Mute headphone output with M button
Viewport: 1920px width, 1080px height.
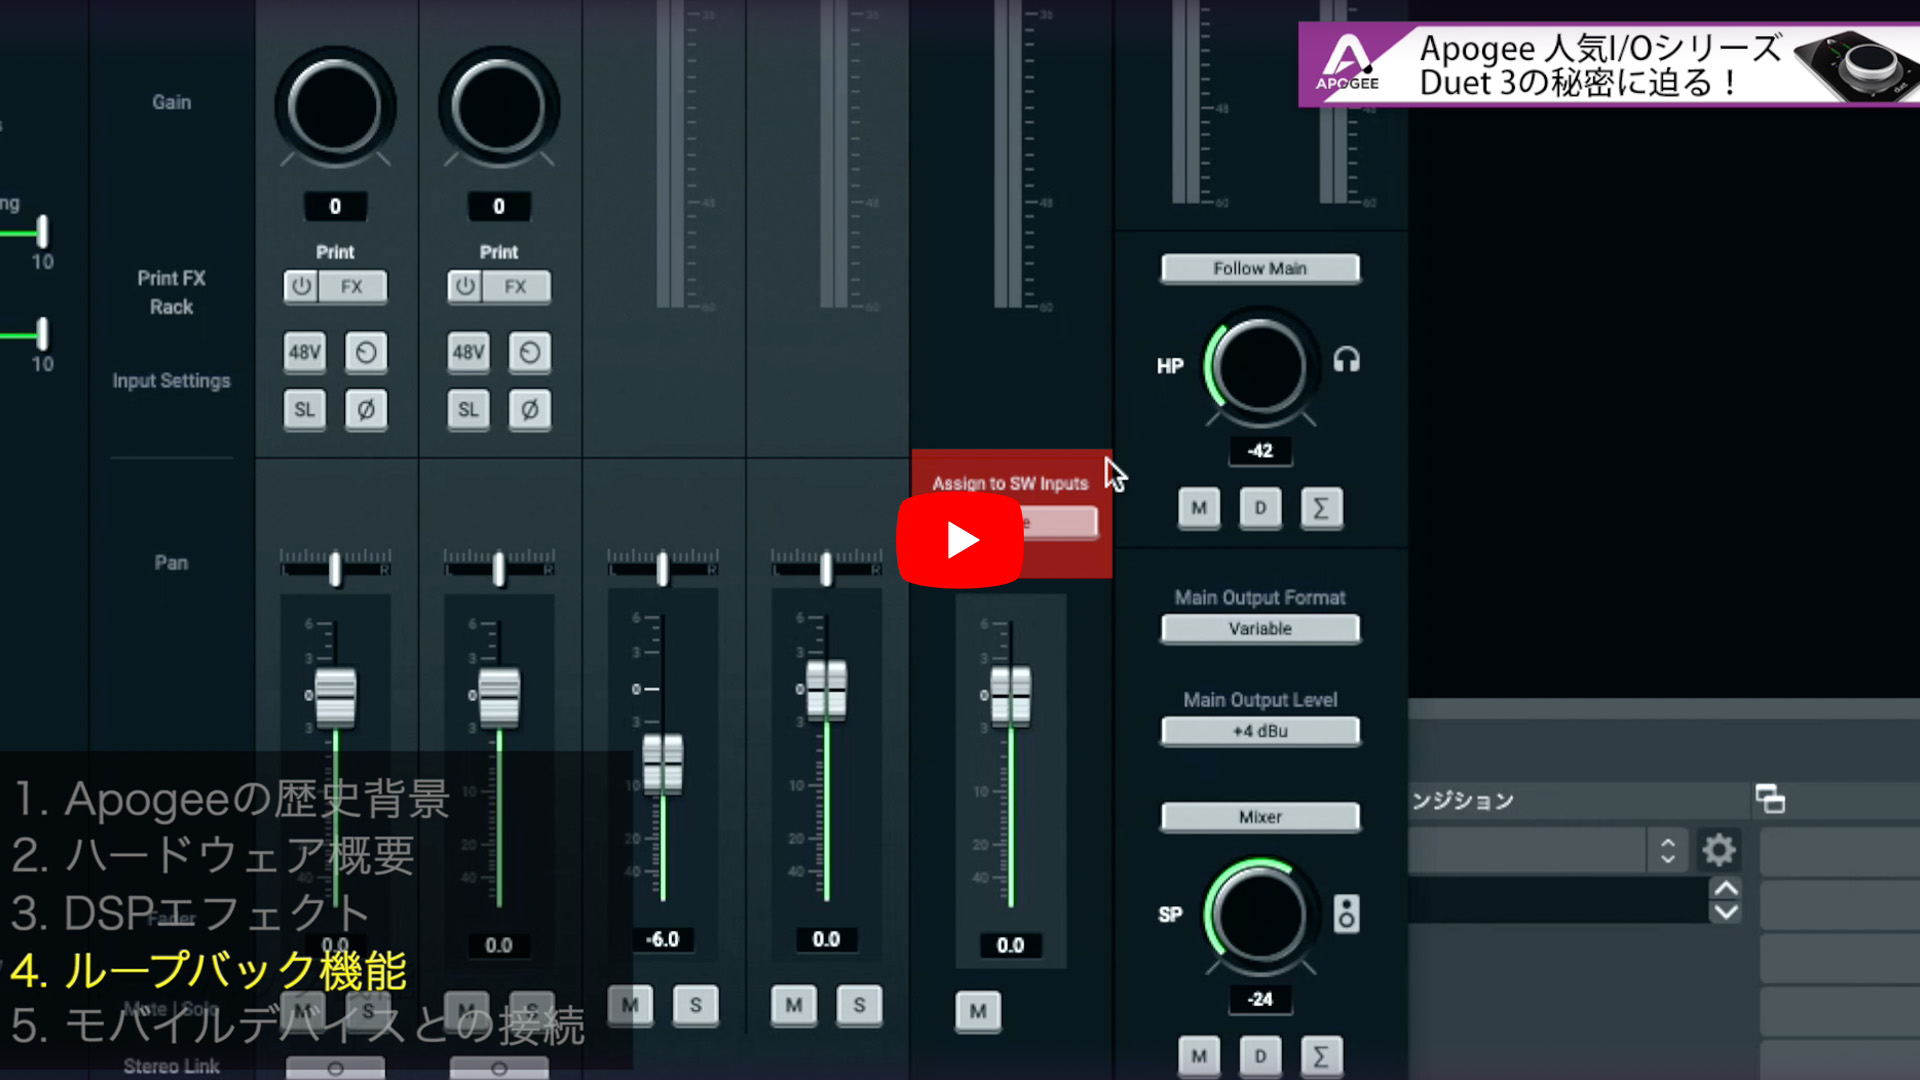point(1199,508)
